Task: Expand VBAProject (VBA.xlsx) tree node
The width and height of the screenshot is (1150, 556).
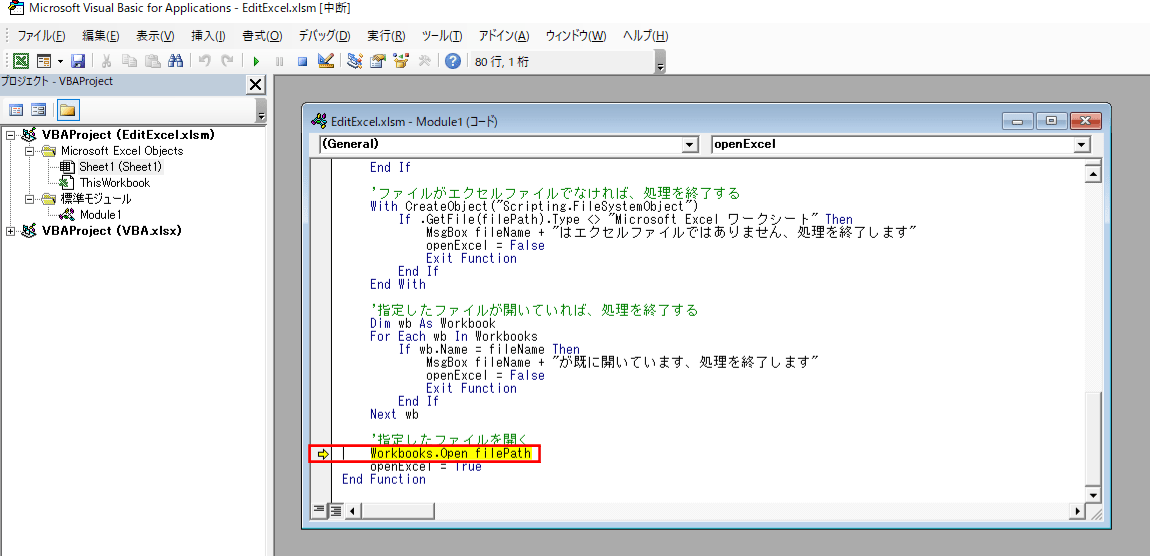Action: pos(11,231)
